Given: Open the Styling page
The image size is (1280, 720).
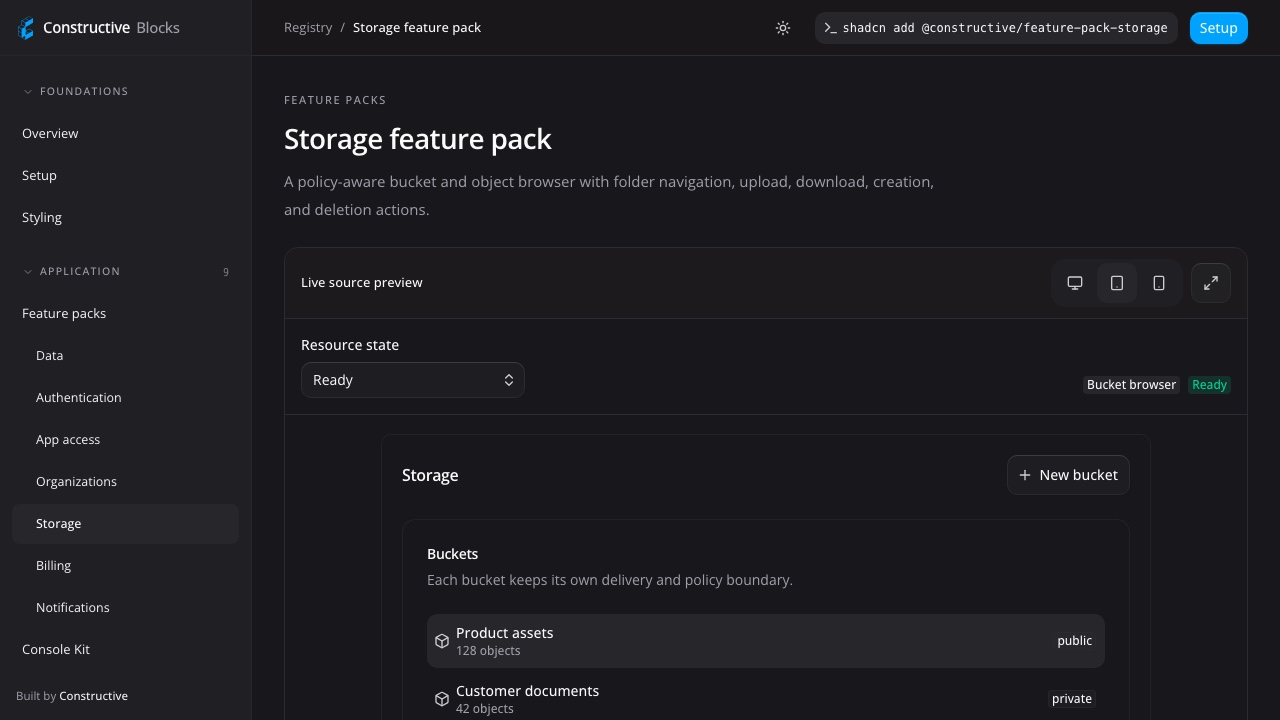Looking at the screenshot, I should pos(125,217).
